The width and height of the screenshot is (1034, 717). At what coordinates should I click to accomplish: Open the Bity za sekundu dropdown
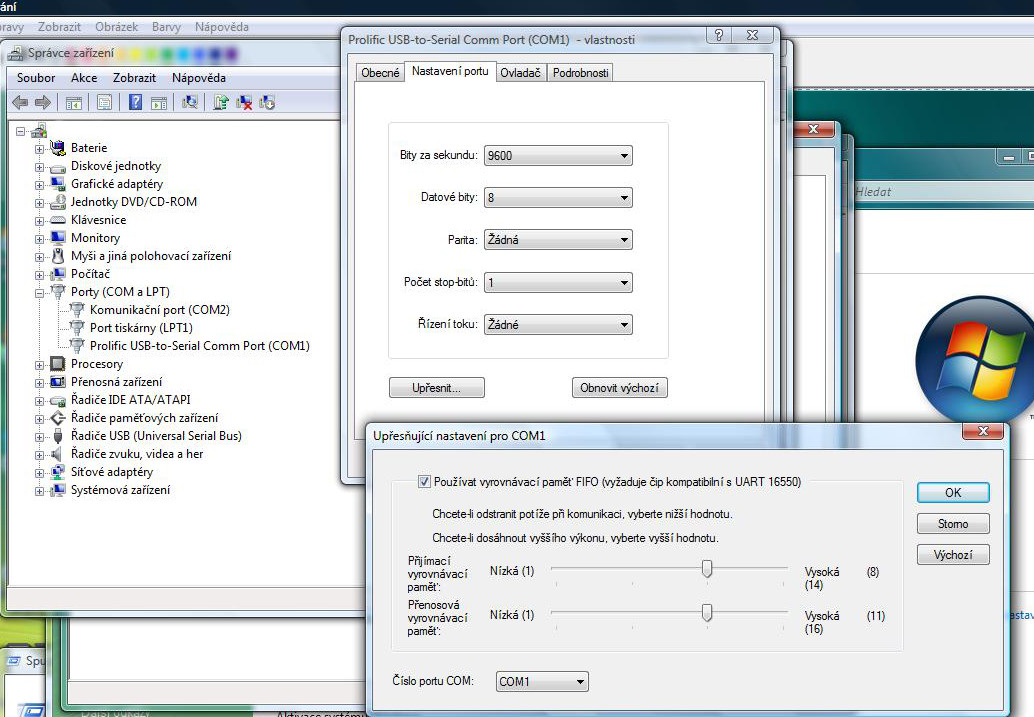[557, 156]
